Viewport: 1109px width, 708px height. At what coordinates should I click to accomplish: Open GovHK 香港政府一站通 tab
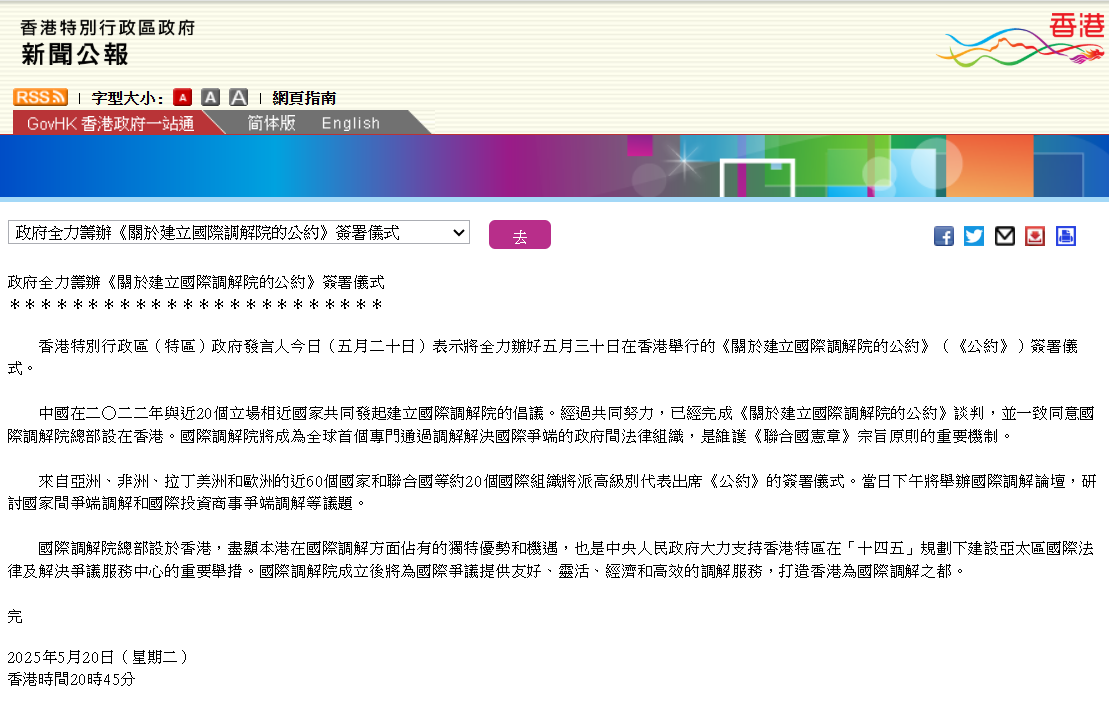click(110, 123)
